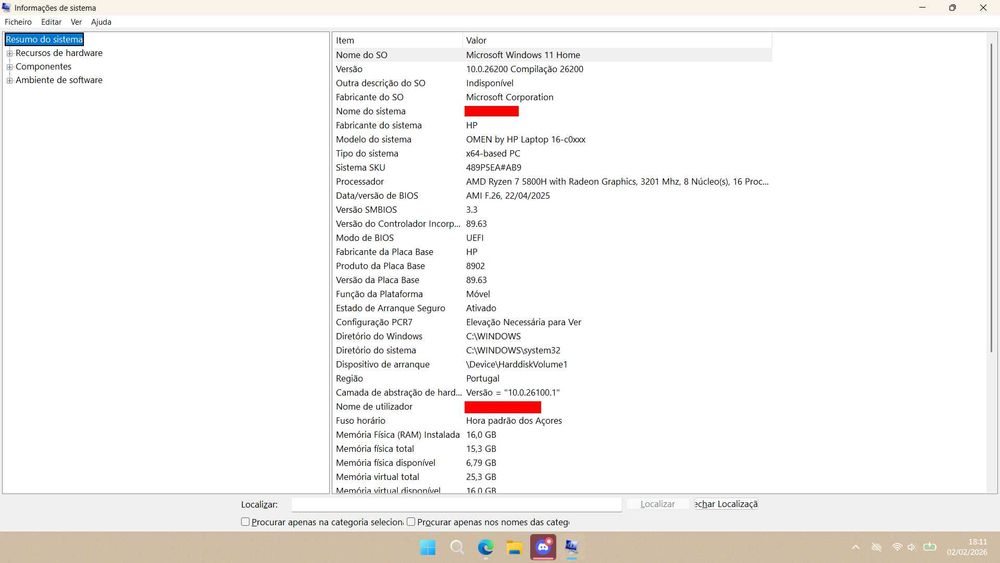Select the Diretório do Windows row
1000x563 pixels.
pos(552,336)
